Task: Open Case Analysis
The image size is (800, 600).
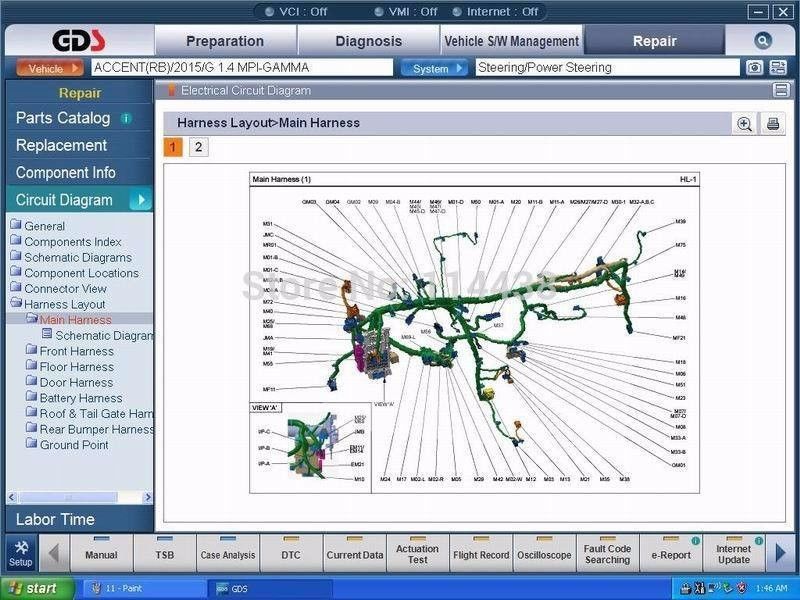Action: (228, 554)
